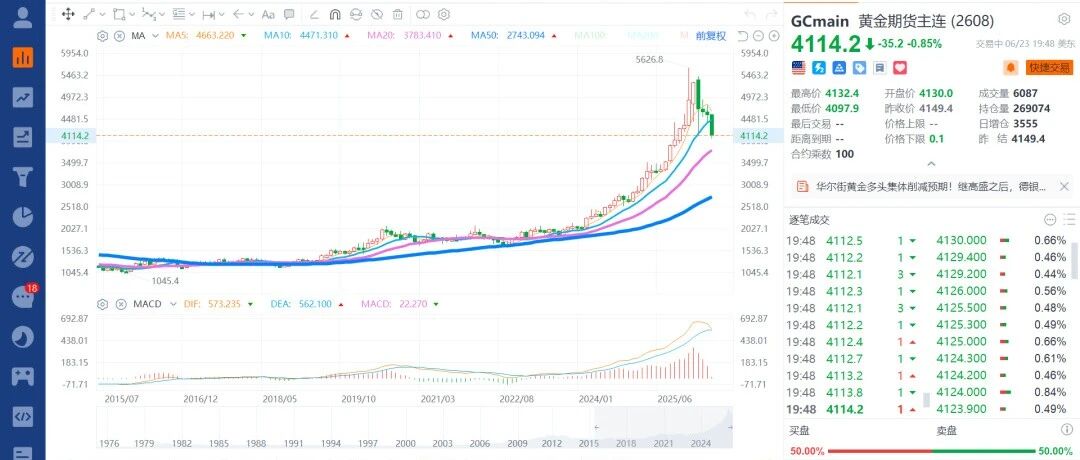Toggle the DIF line in MACD
This screenshot has height=460, width=1080.
pos(217,304)
